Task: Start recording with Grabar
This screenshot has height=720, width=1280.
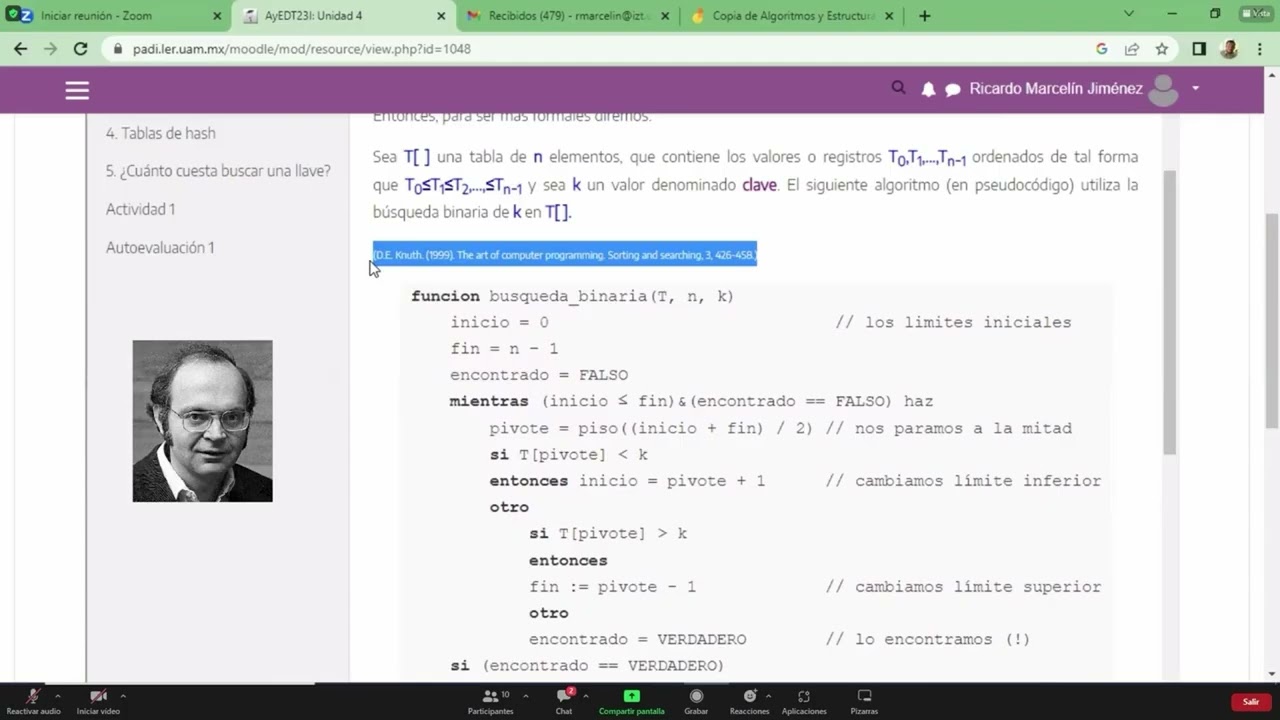Action: 696,701
